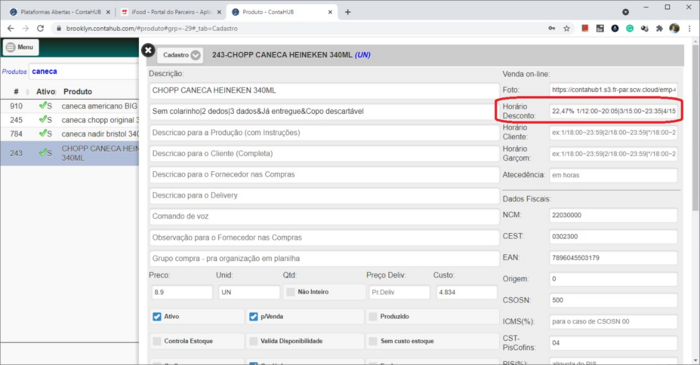This screenshot has height=365, width=700.
Task: Edit the CSOSN field 500
Action: [x=613, y=300]
